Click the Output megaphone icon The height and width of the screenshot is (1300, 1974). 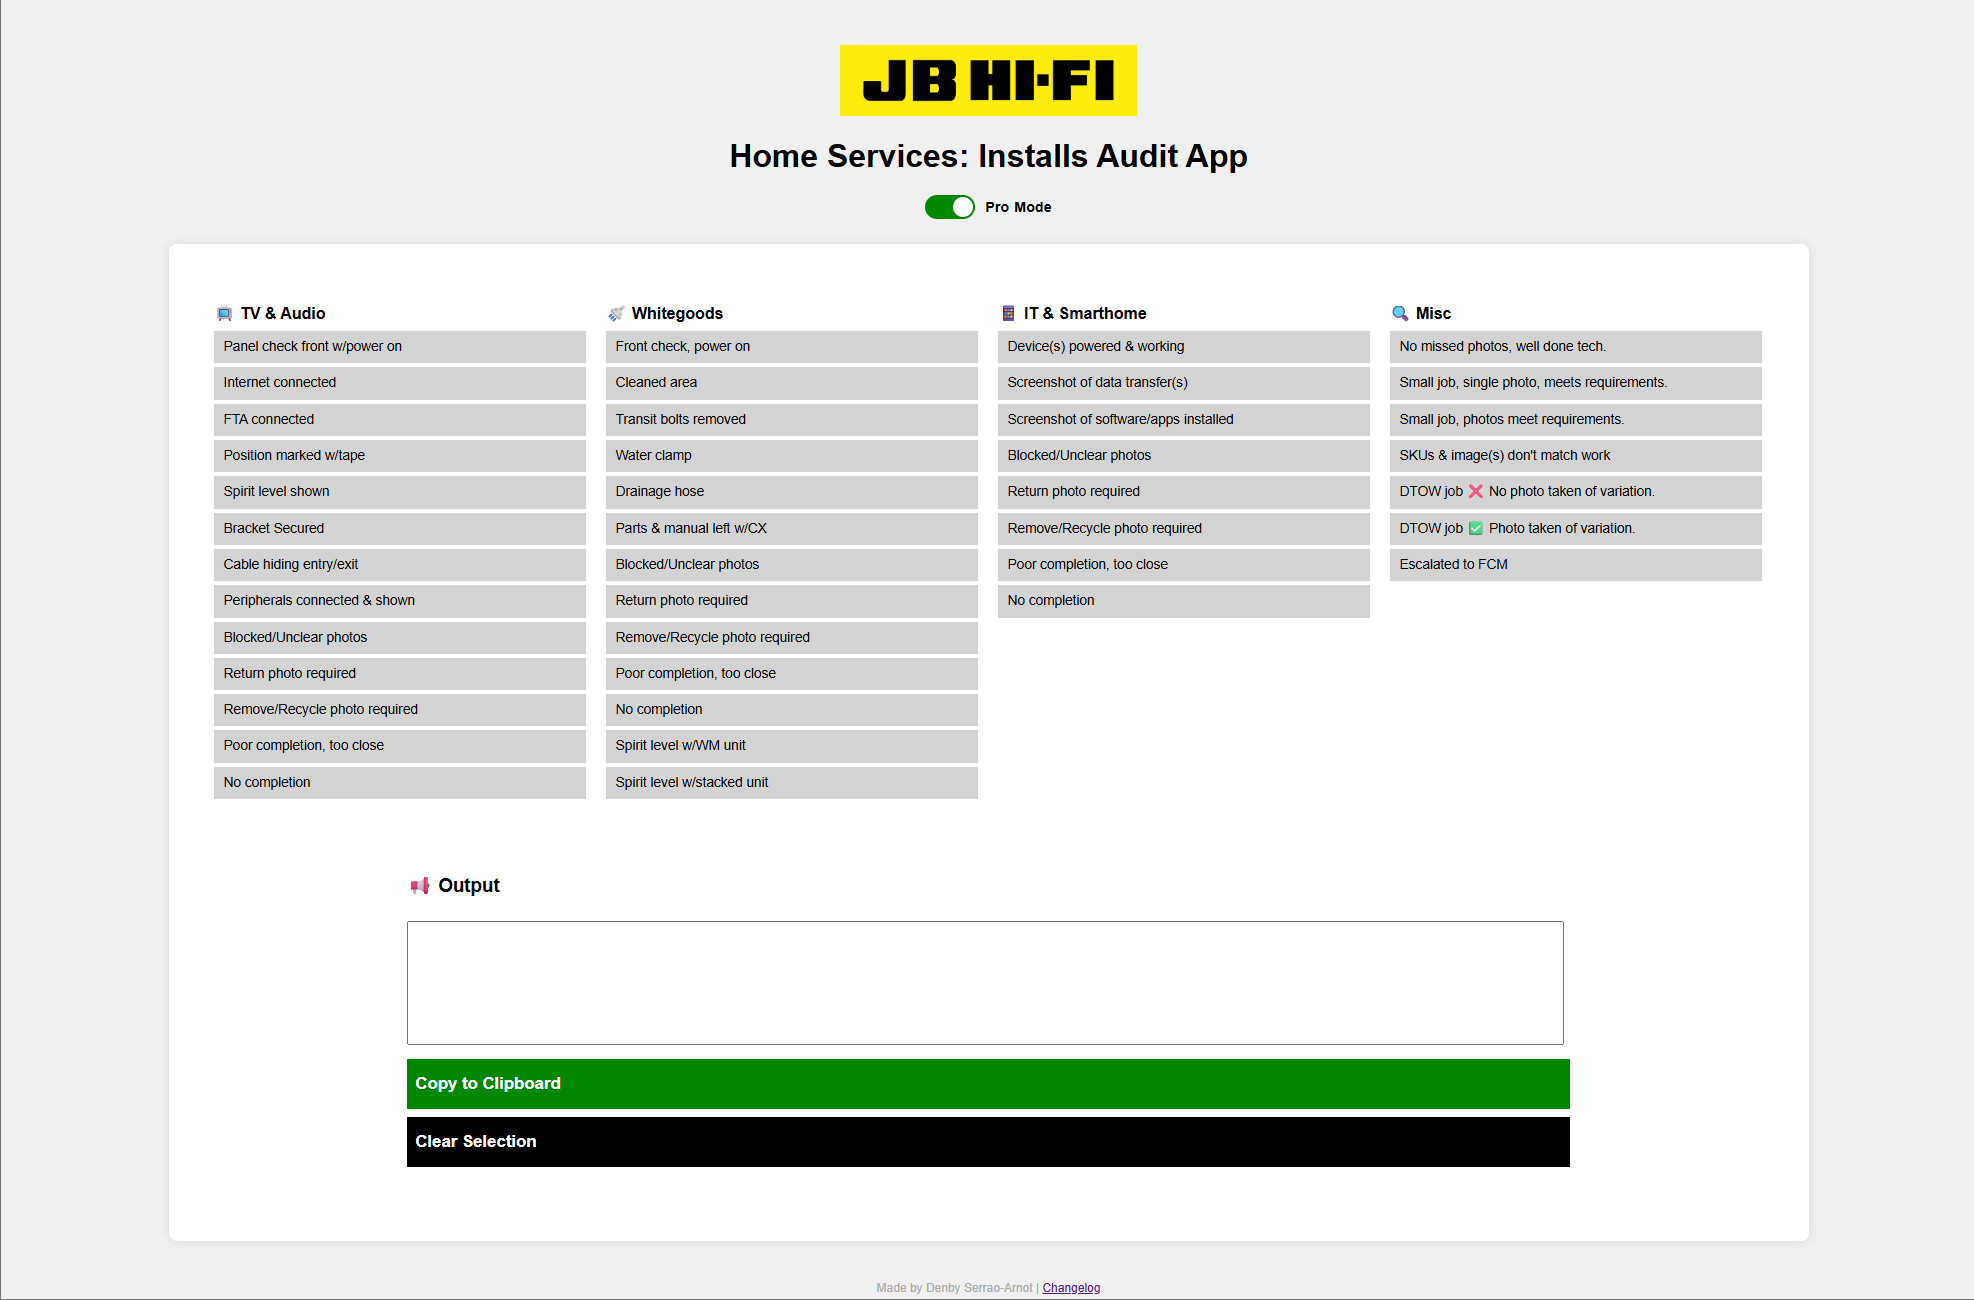tap(420, 885)
